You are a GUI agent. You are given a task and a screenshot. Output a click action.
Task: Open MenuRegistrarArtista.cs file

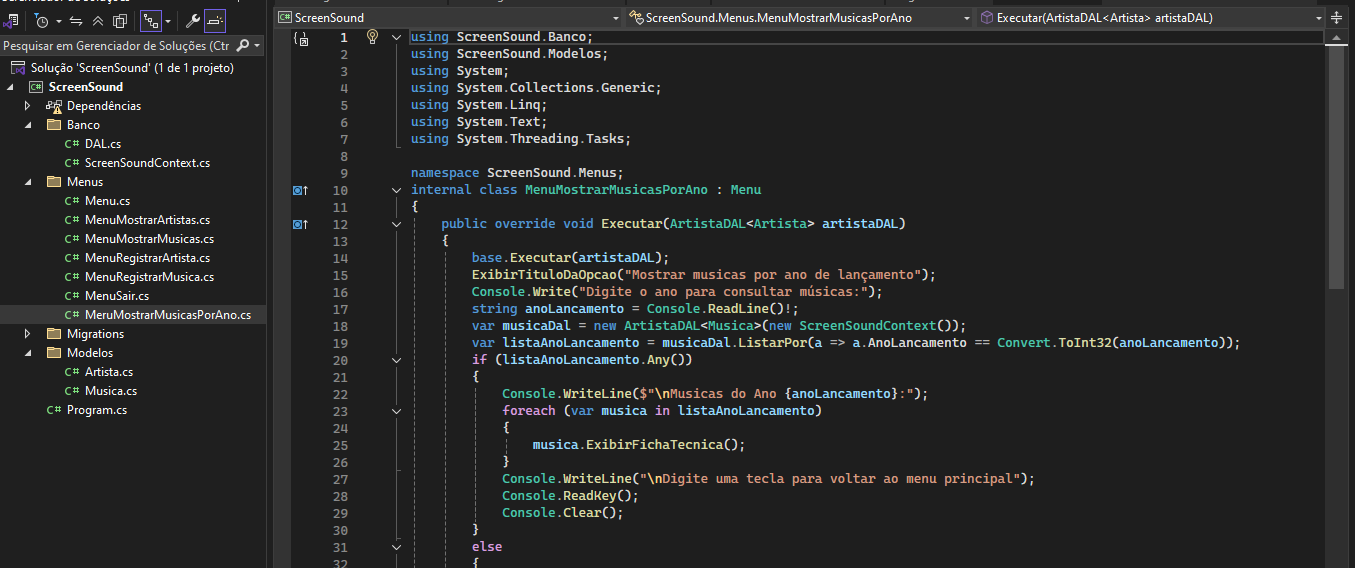[147, 258]
